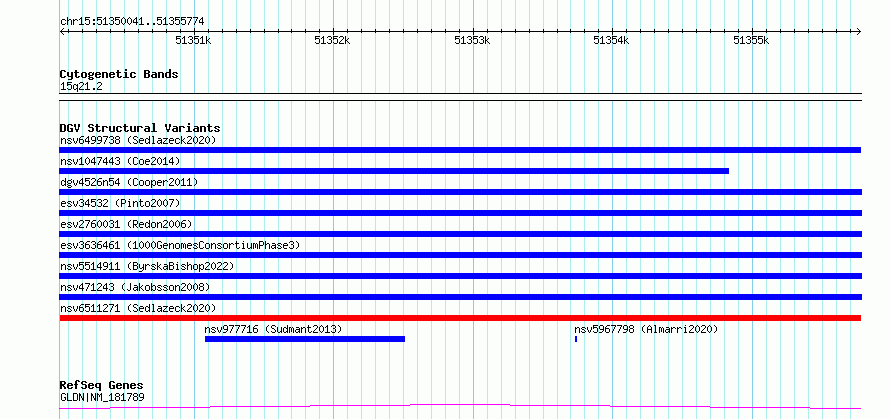Screen dimensions: 890x419
Task: Select the blue bar for dgv4526n54
Action: [460, 192]
